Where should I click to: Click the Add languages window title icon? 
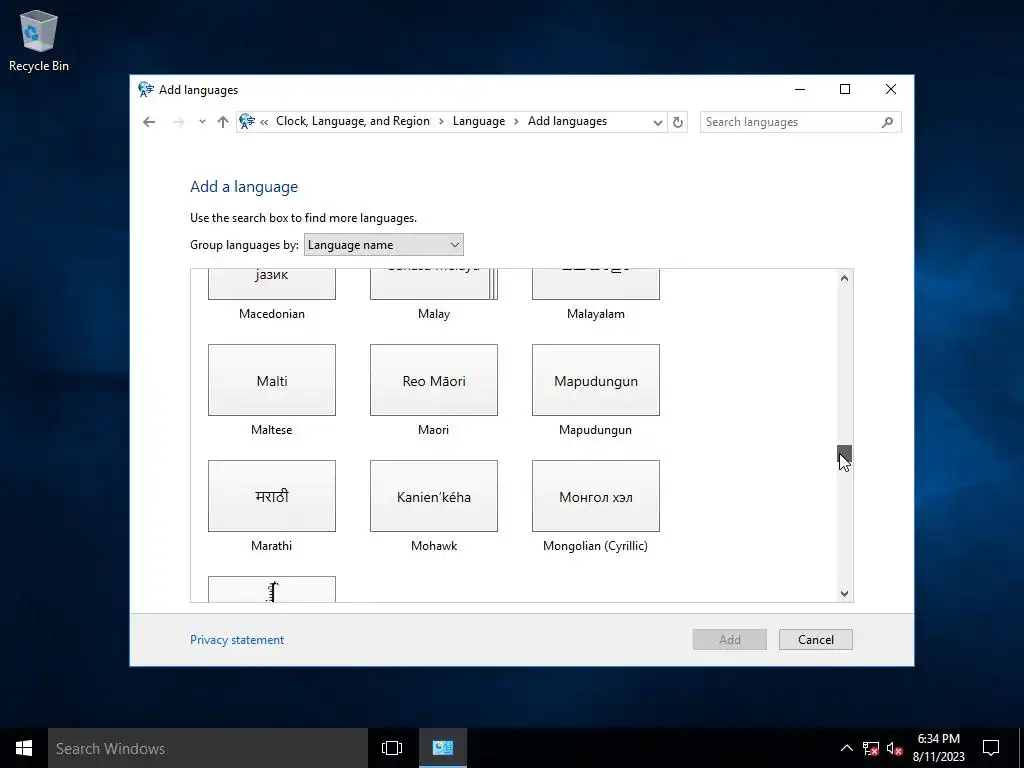146,89
